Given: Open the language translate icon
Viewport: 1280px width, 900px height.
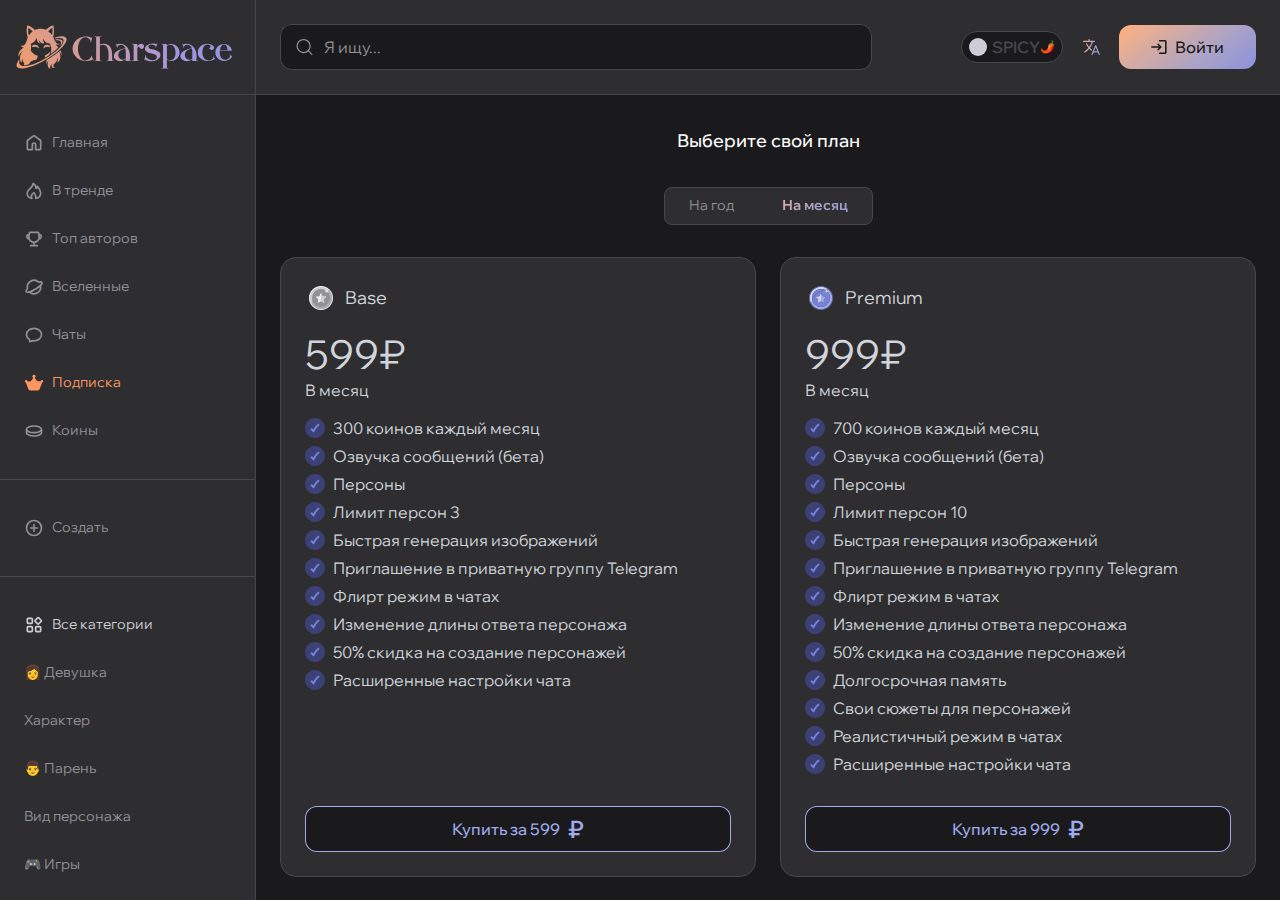Looking at the screenshot, I should 1091,47.
